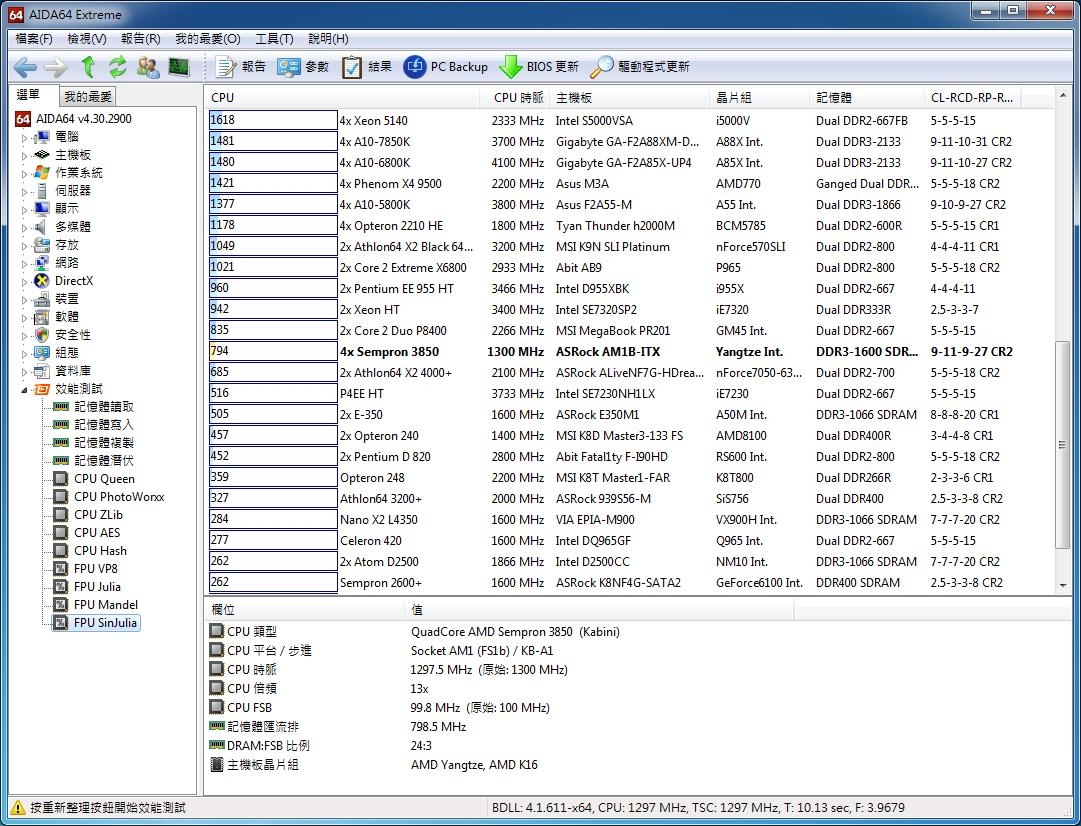
Task: Open the 我的最愛(O) menu
Action: (208, 39)
